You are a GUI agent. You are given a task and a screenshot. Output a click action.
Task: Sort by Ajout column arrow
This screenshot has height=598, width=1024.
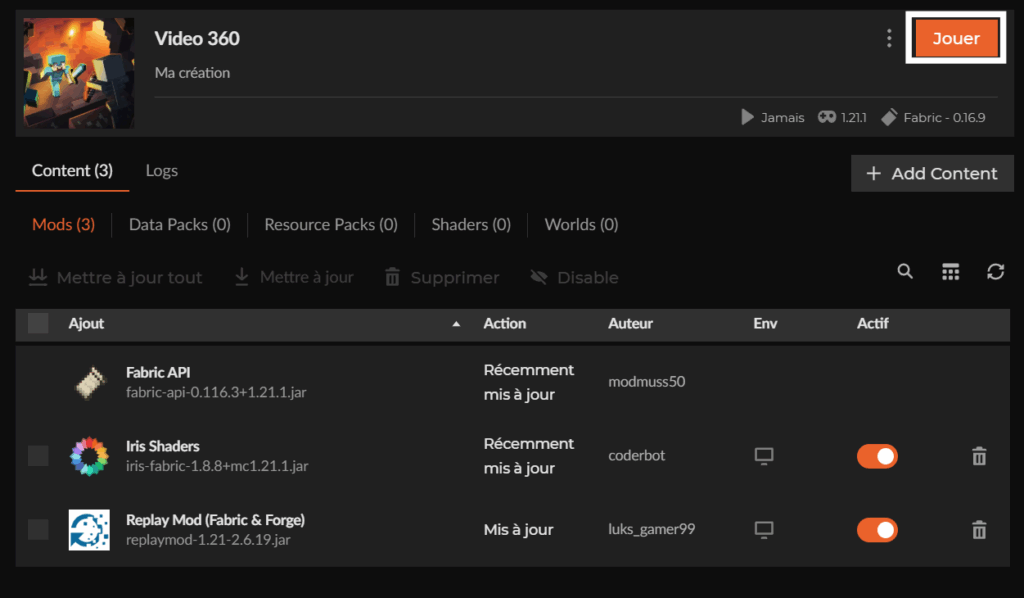[x=456, y=324]
